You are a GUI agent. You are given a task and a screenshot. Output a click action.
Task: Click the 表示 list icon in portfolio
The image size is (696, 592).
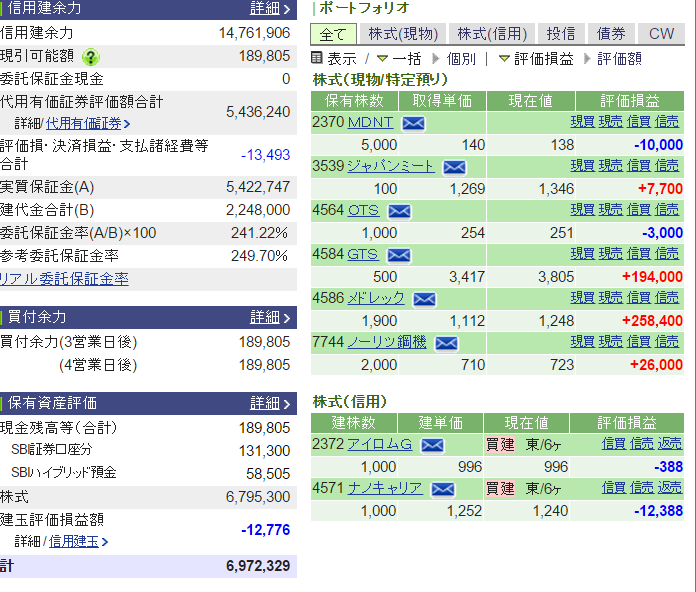[x=316, y=58]
